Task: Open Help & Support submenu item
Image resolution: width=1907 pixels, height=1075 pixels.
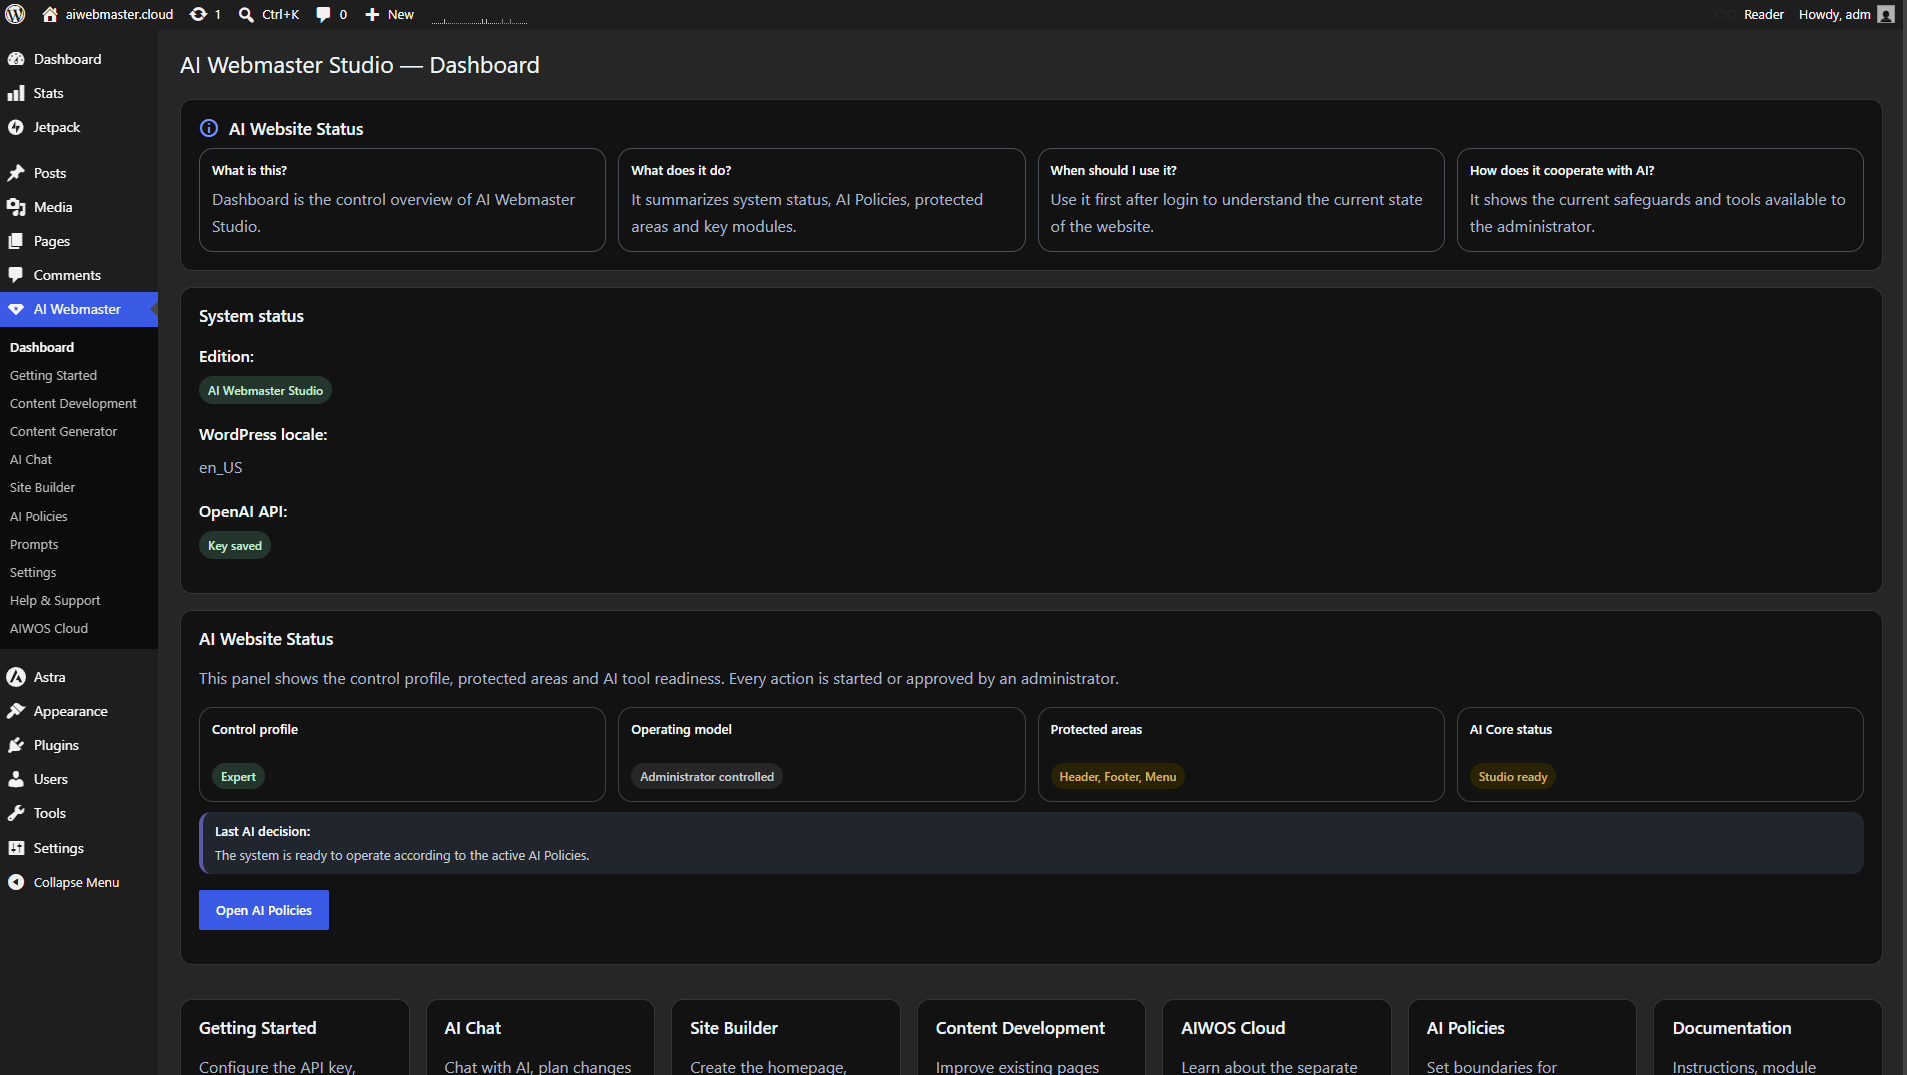Action: pyautogui.click(x=55, y=600)
